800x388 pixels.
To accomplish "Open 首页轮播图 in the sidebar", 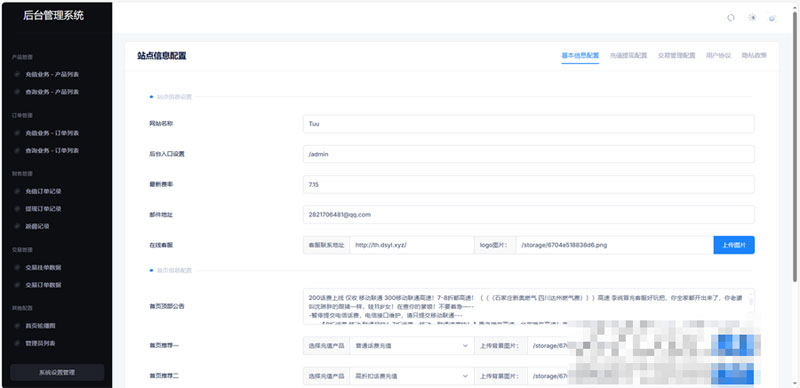I will 40,326.
